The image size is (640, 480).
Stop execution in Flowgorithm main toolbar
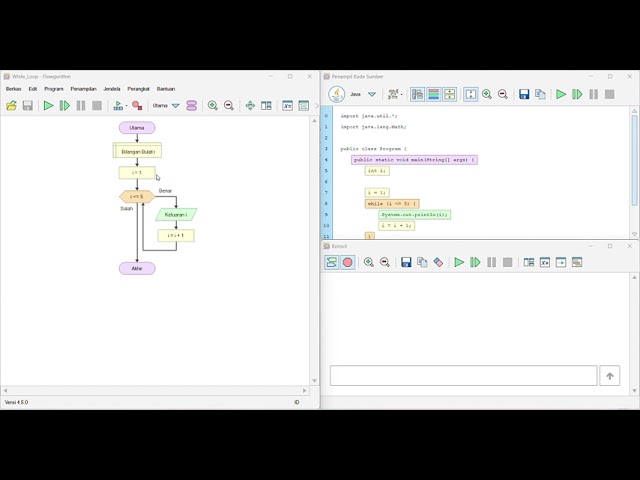point(97,106)
